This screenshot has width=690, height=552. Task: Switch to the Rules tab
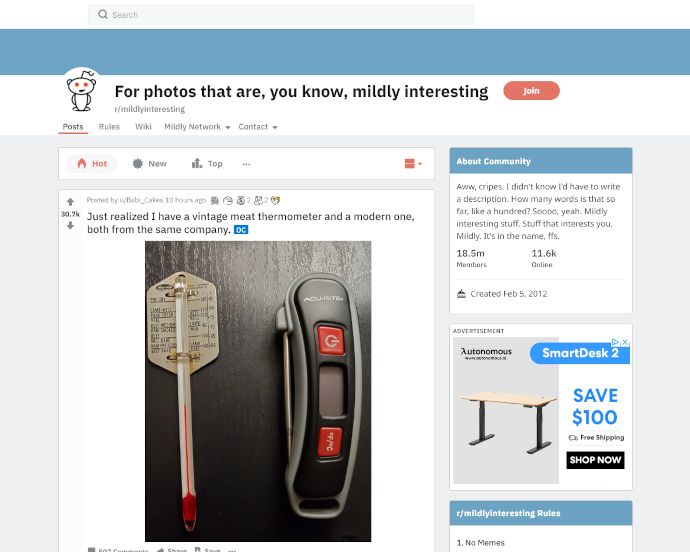pos(109,127)
